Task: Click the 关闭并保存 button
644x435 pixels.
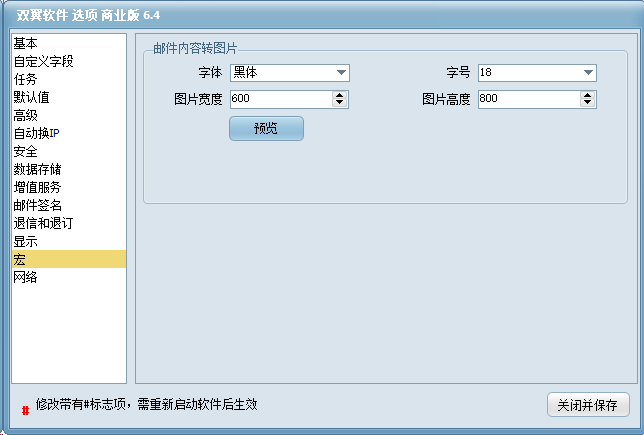Action: tap(588, 405)
